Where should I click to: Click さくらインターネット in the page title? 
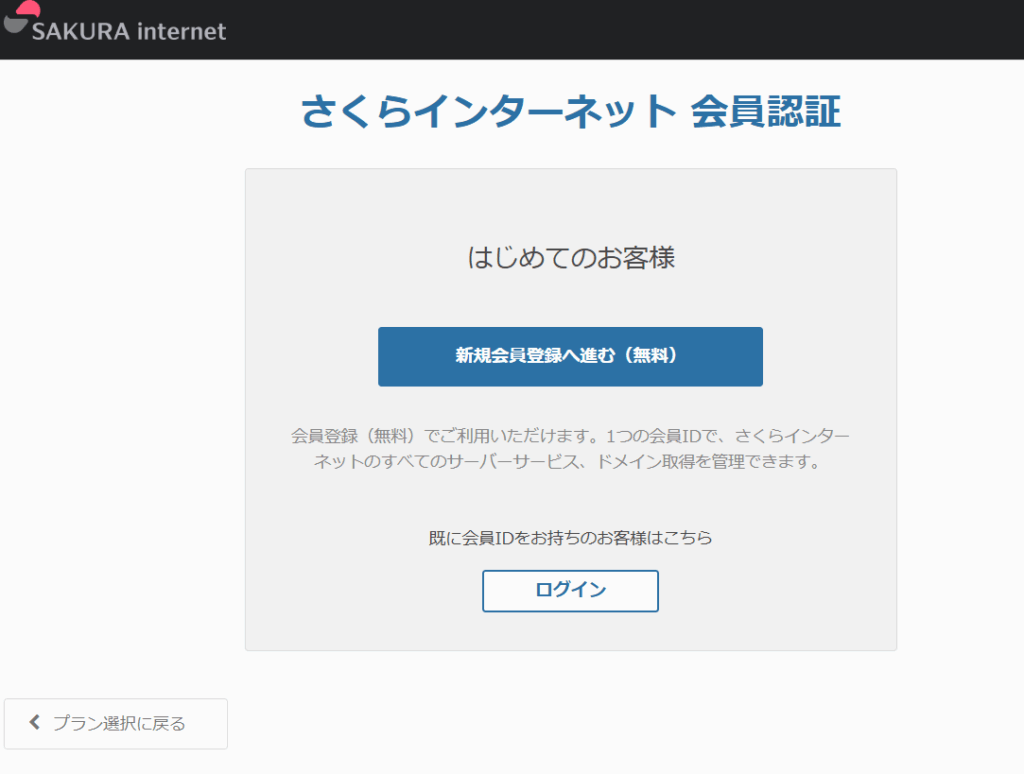[x=489, y=113]
